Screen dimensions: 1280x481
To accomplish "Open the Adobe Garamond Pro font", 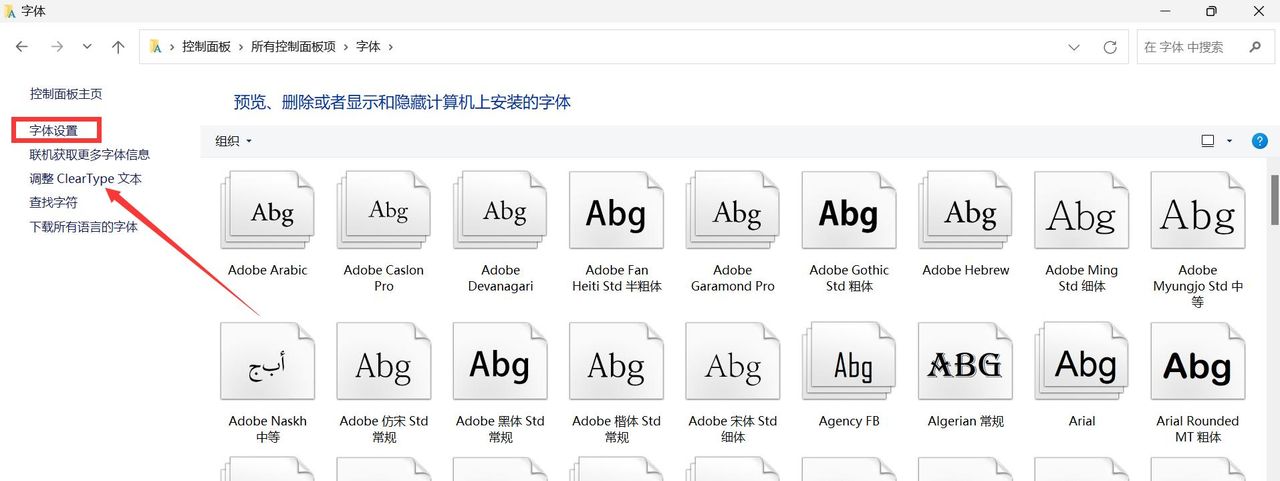I will tap(732, 211).
